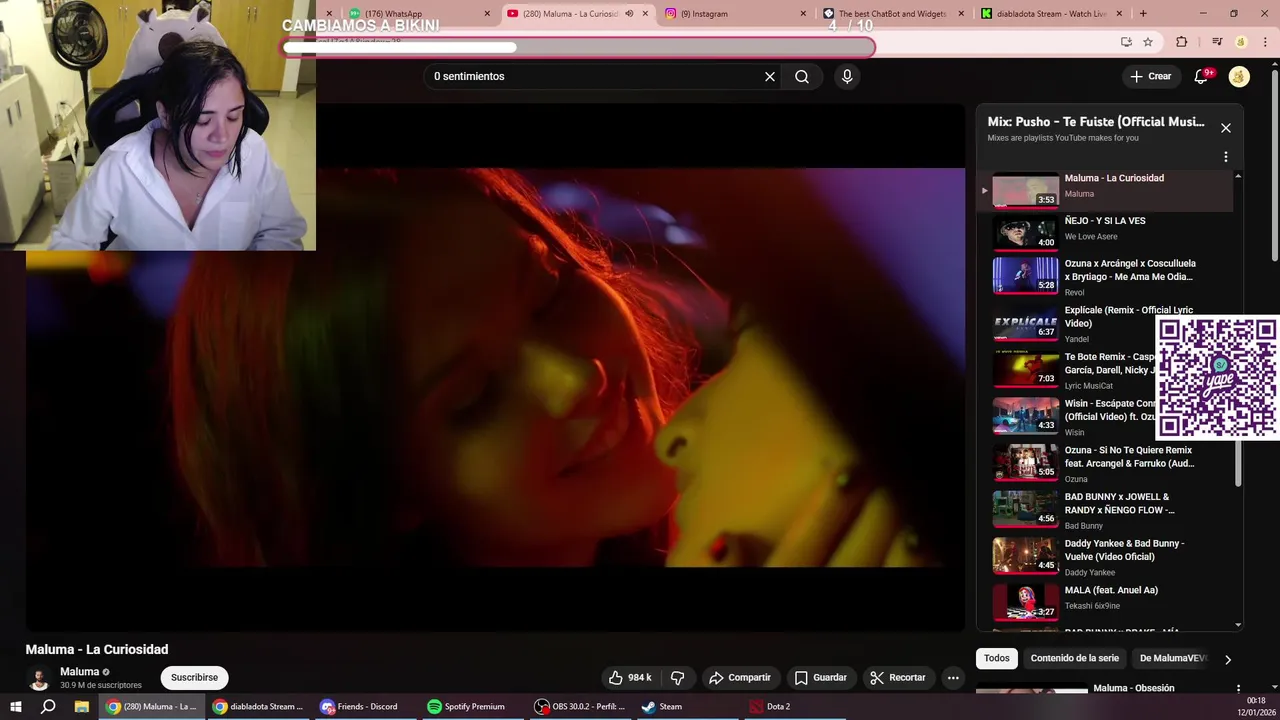
Task: Click the Guardar save button
Action: point(820,677)
